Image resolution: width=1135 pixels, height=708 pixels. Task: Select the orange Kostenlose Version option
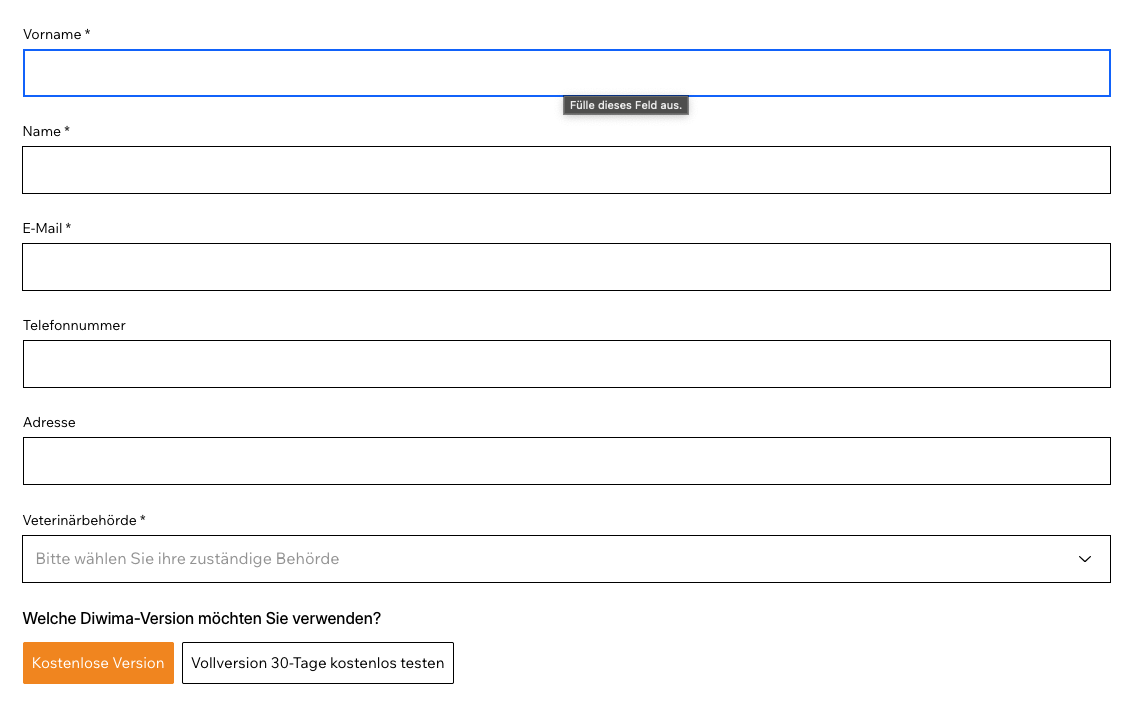pyautogui.click(x=98, y=663)
